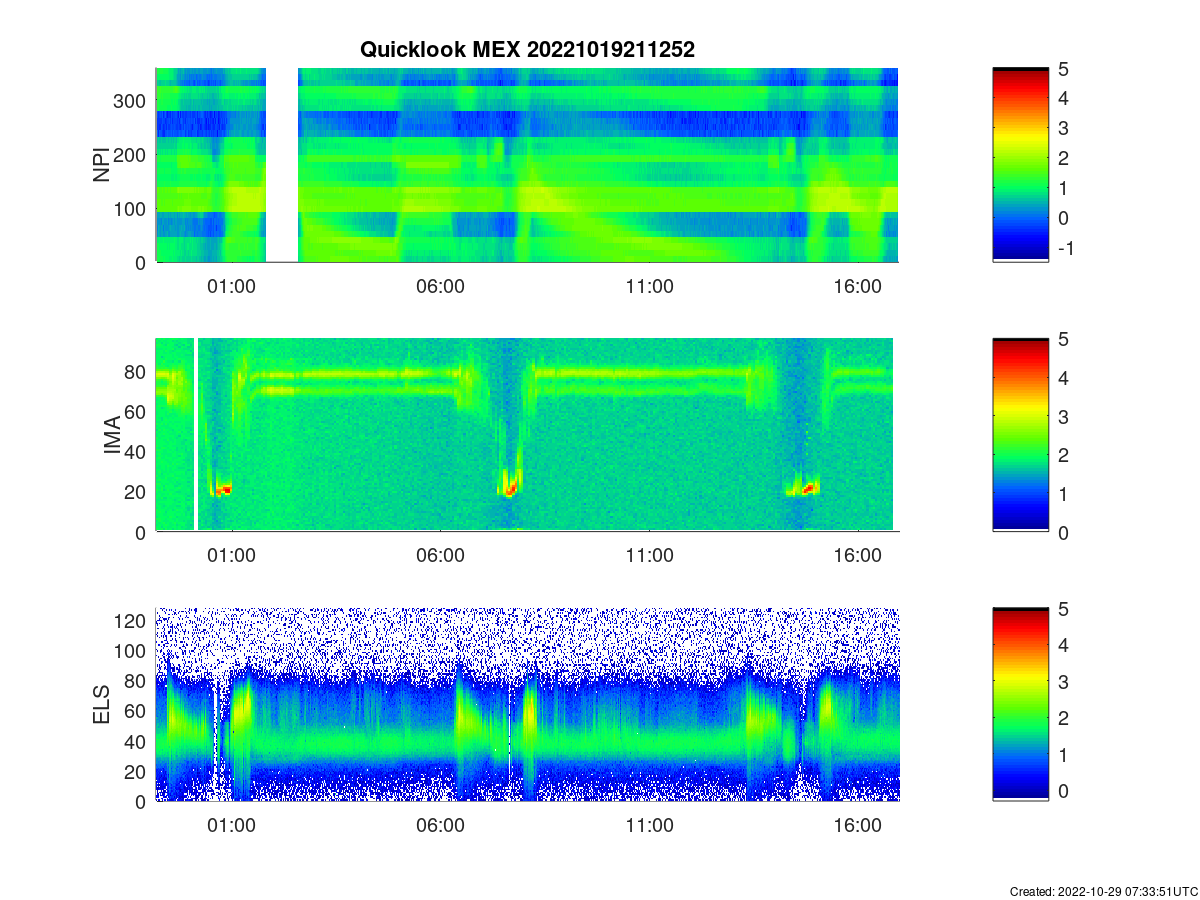The image size is (1200, 900).
Task: Click the white data gap in the NPI plot
Action: click(282, 165)
